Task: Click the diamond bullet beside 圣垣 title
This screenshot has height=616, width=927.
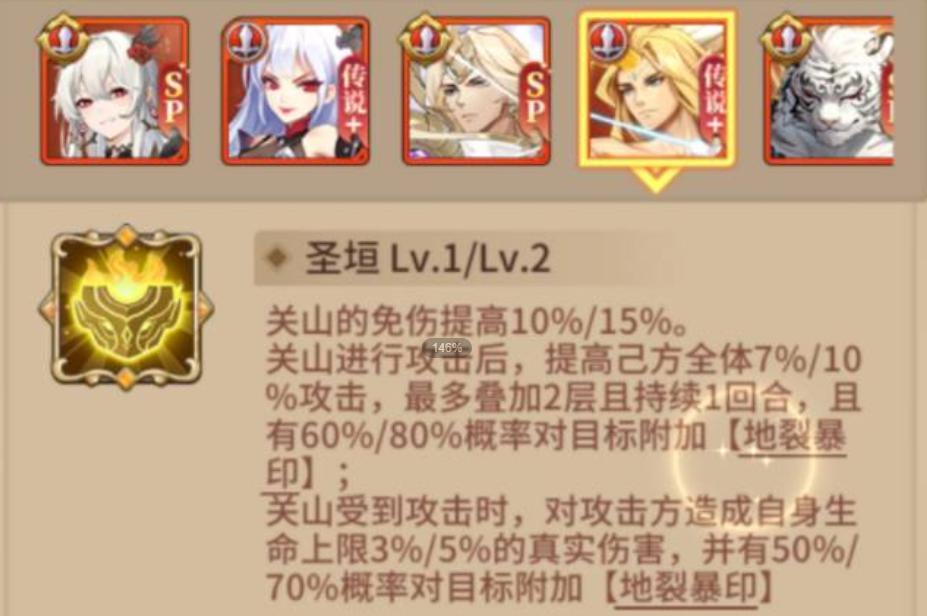Action: pos(277,257)
